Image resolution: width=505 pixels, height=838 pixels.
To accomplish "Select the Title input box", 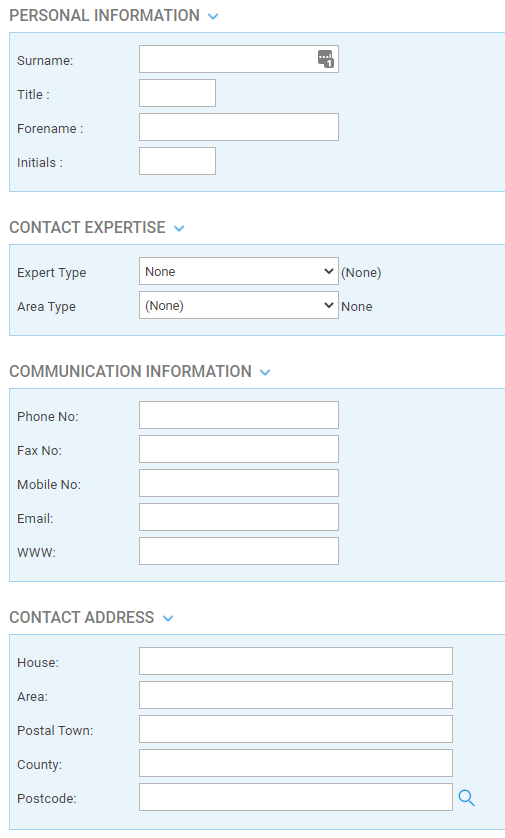I will (x=177, y=93).
